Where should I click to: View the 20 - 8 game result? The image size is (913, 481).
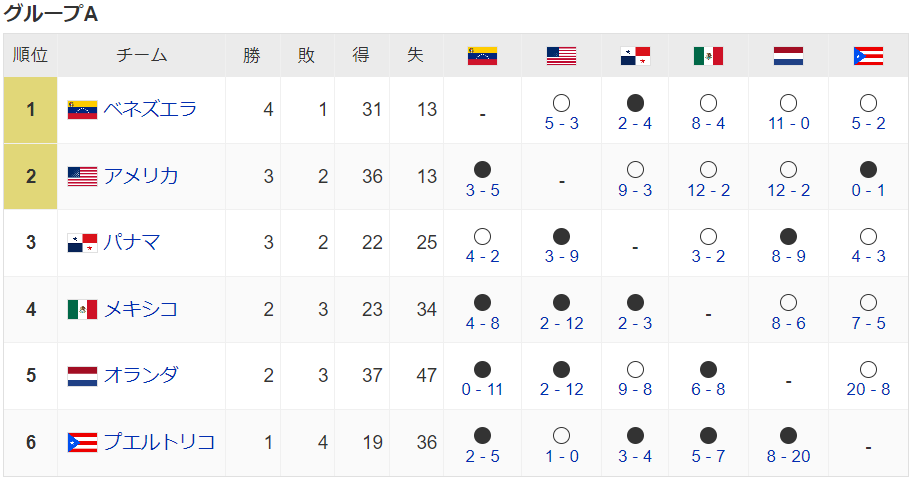[867, 390]
